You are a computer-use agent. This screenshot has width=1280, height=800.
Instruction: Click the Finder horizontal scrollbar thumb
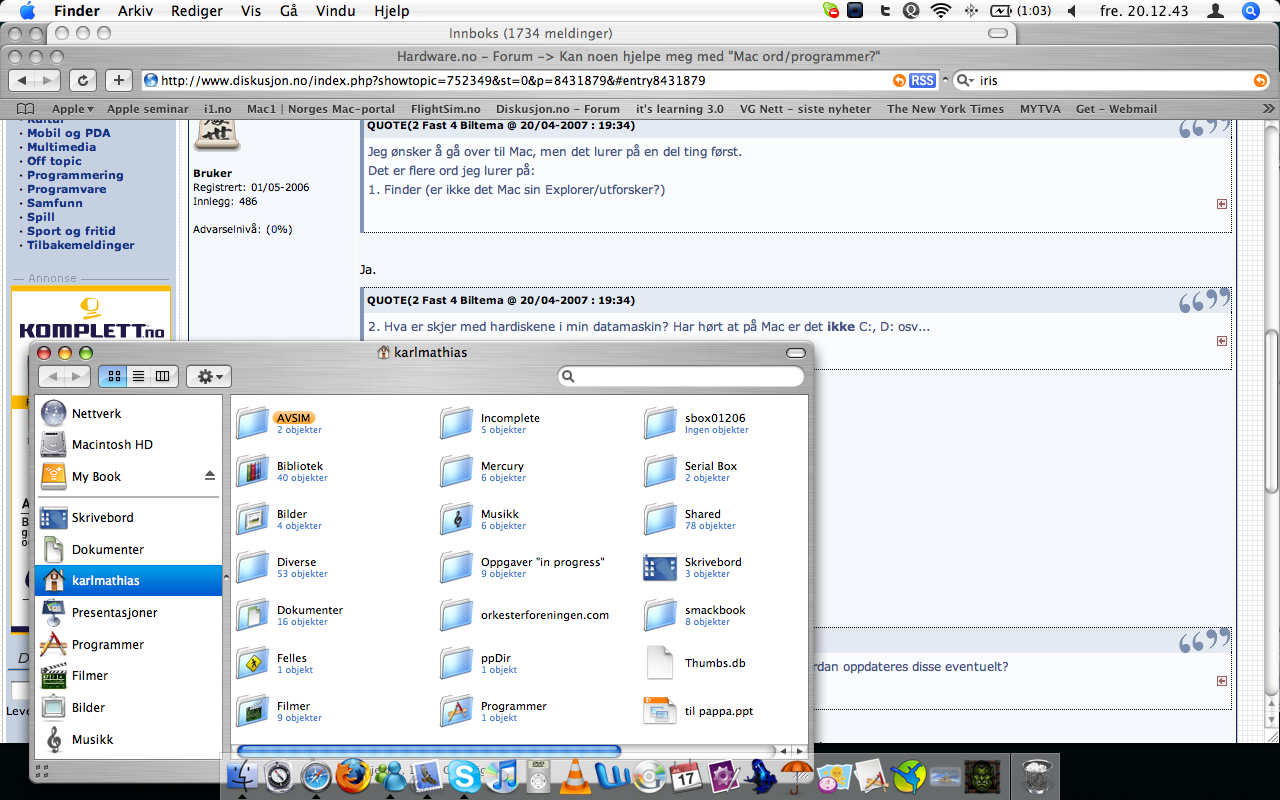428,750
